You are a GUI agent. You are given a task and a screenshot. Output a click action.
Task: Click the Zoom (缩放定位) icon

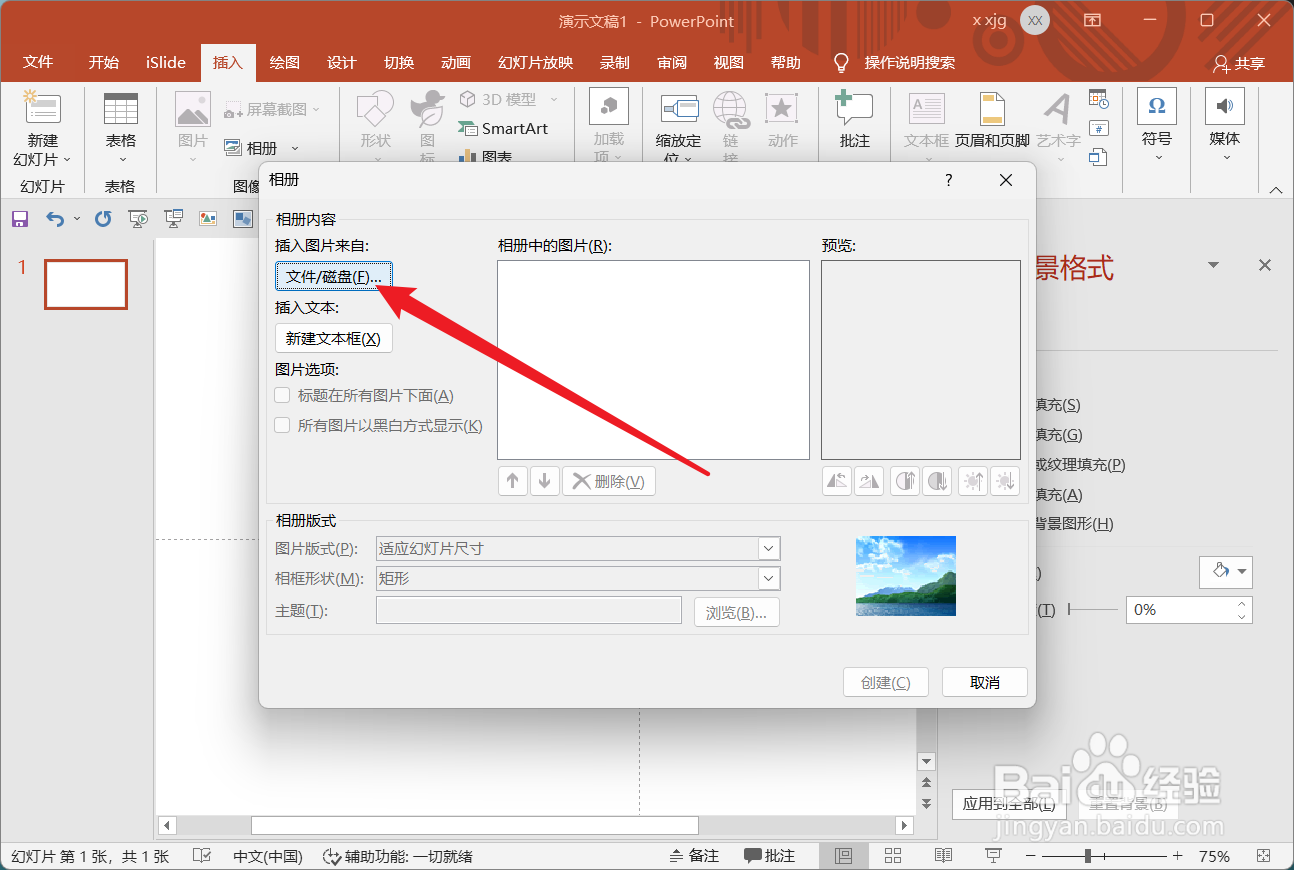click(678, 108)
